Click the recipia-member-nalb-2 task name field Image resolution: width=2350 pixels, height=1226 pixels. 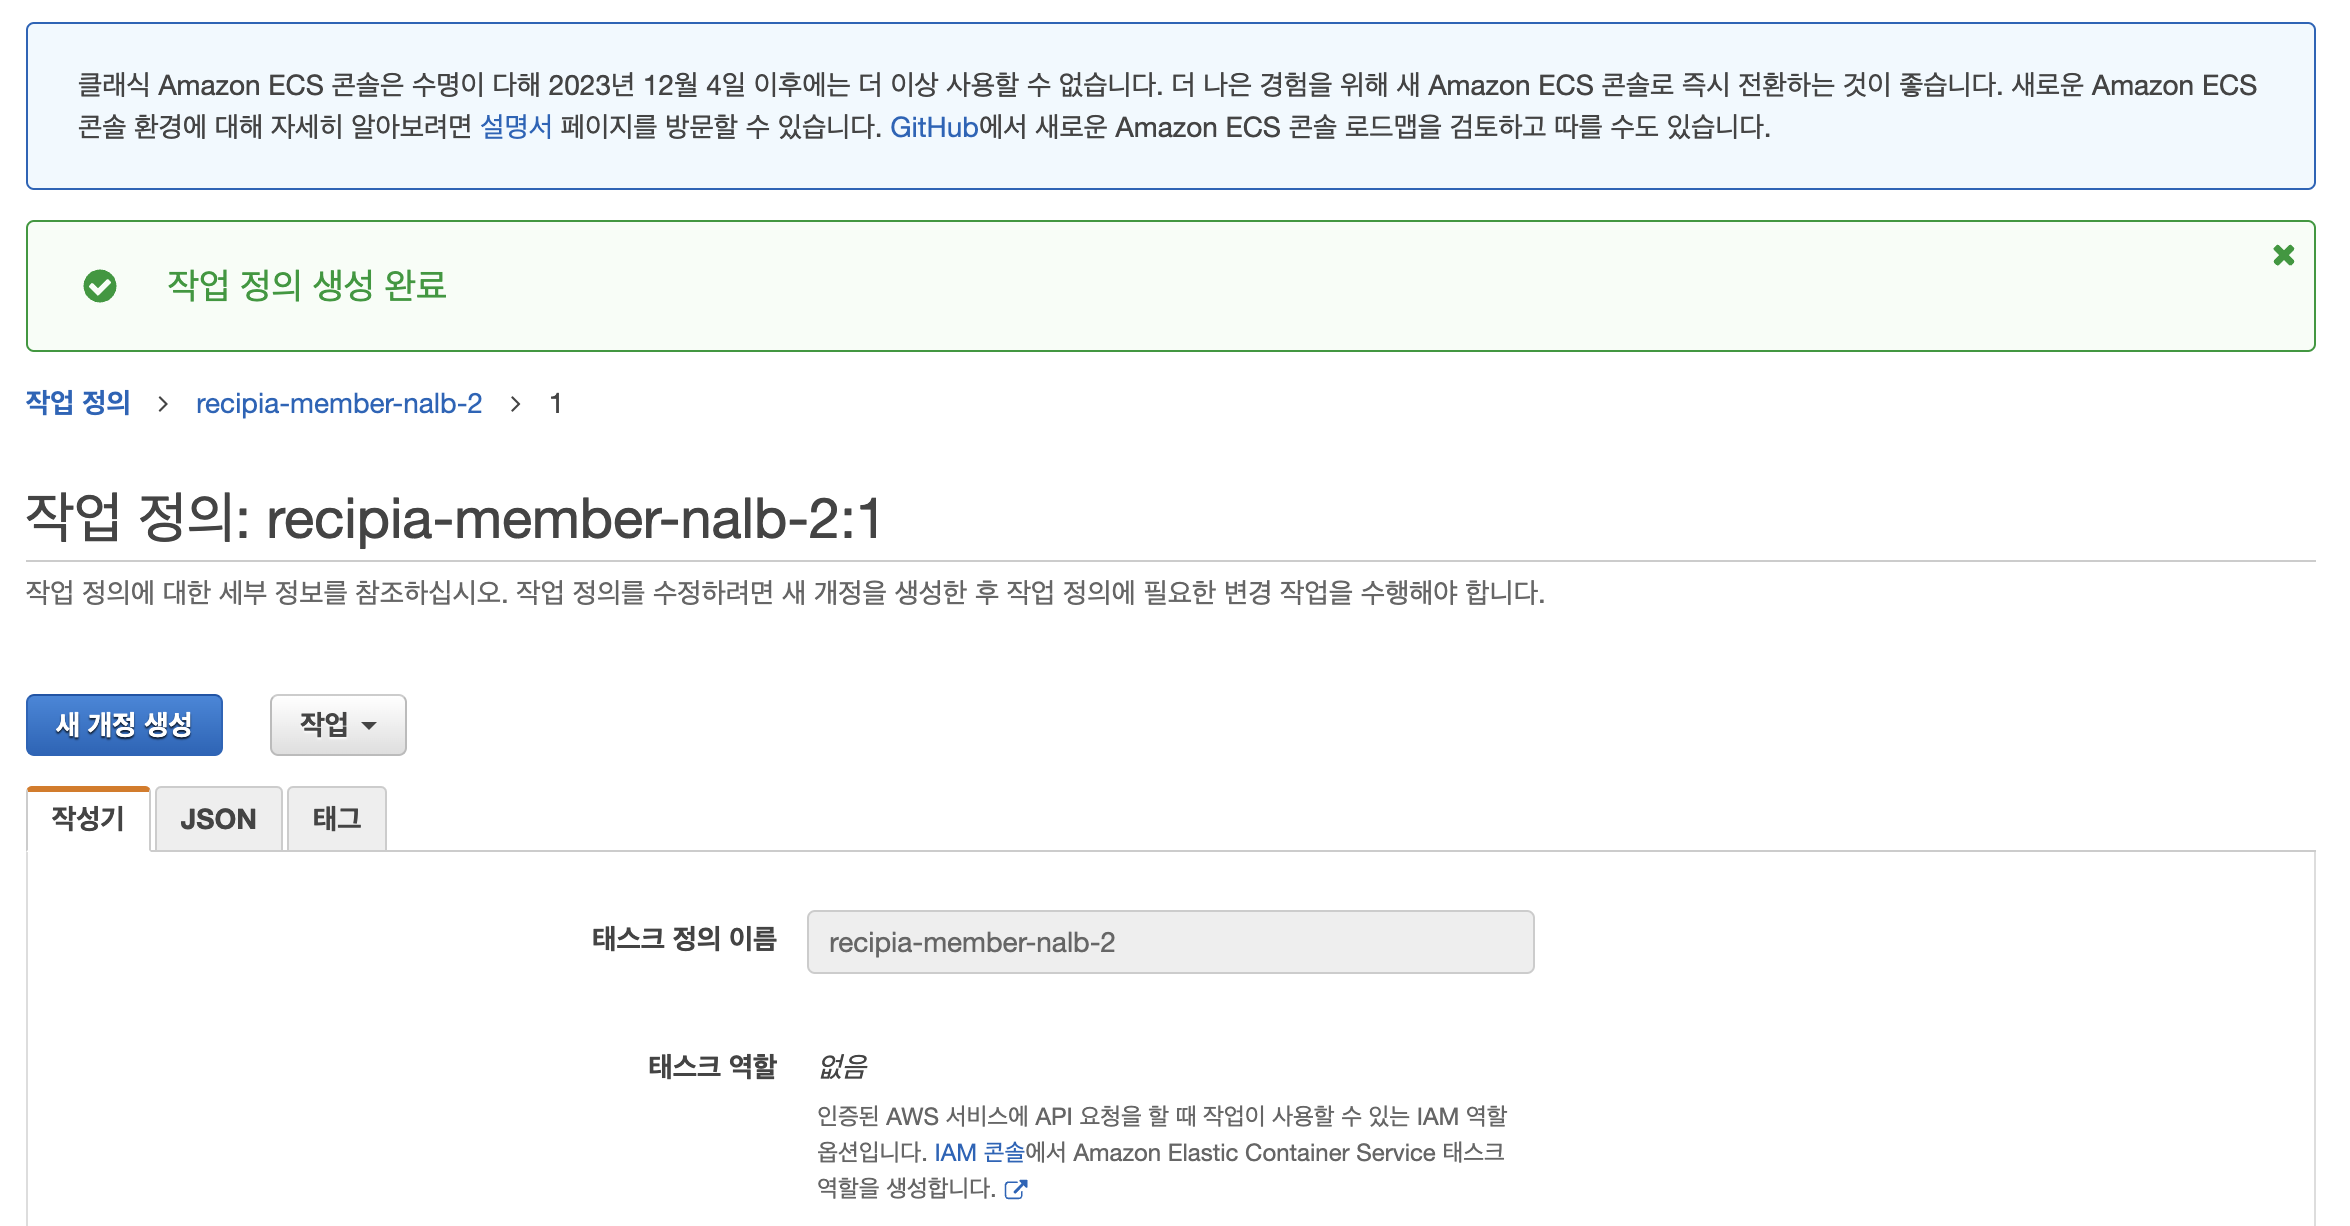click(1168, 941)
